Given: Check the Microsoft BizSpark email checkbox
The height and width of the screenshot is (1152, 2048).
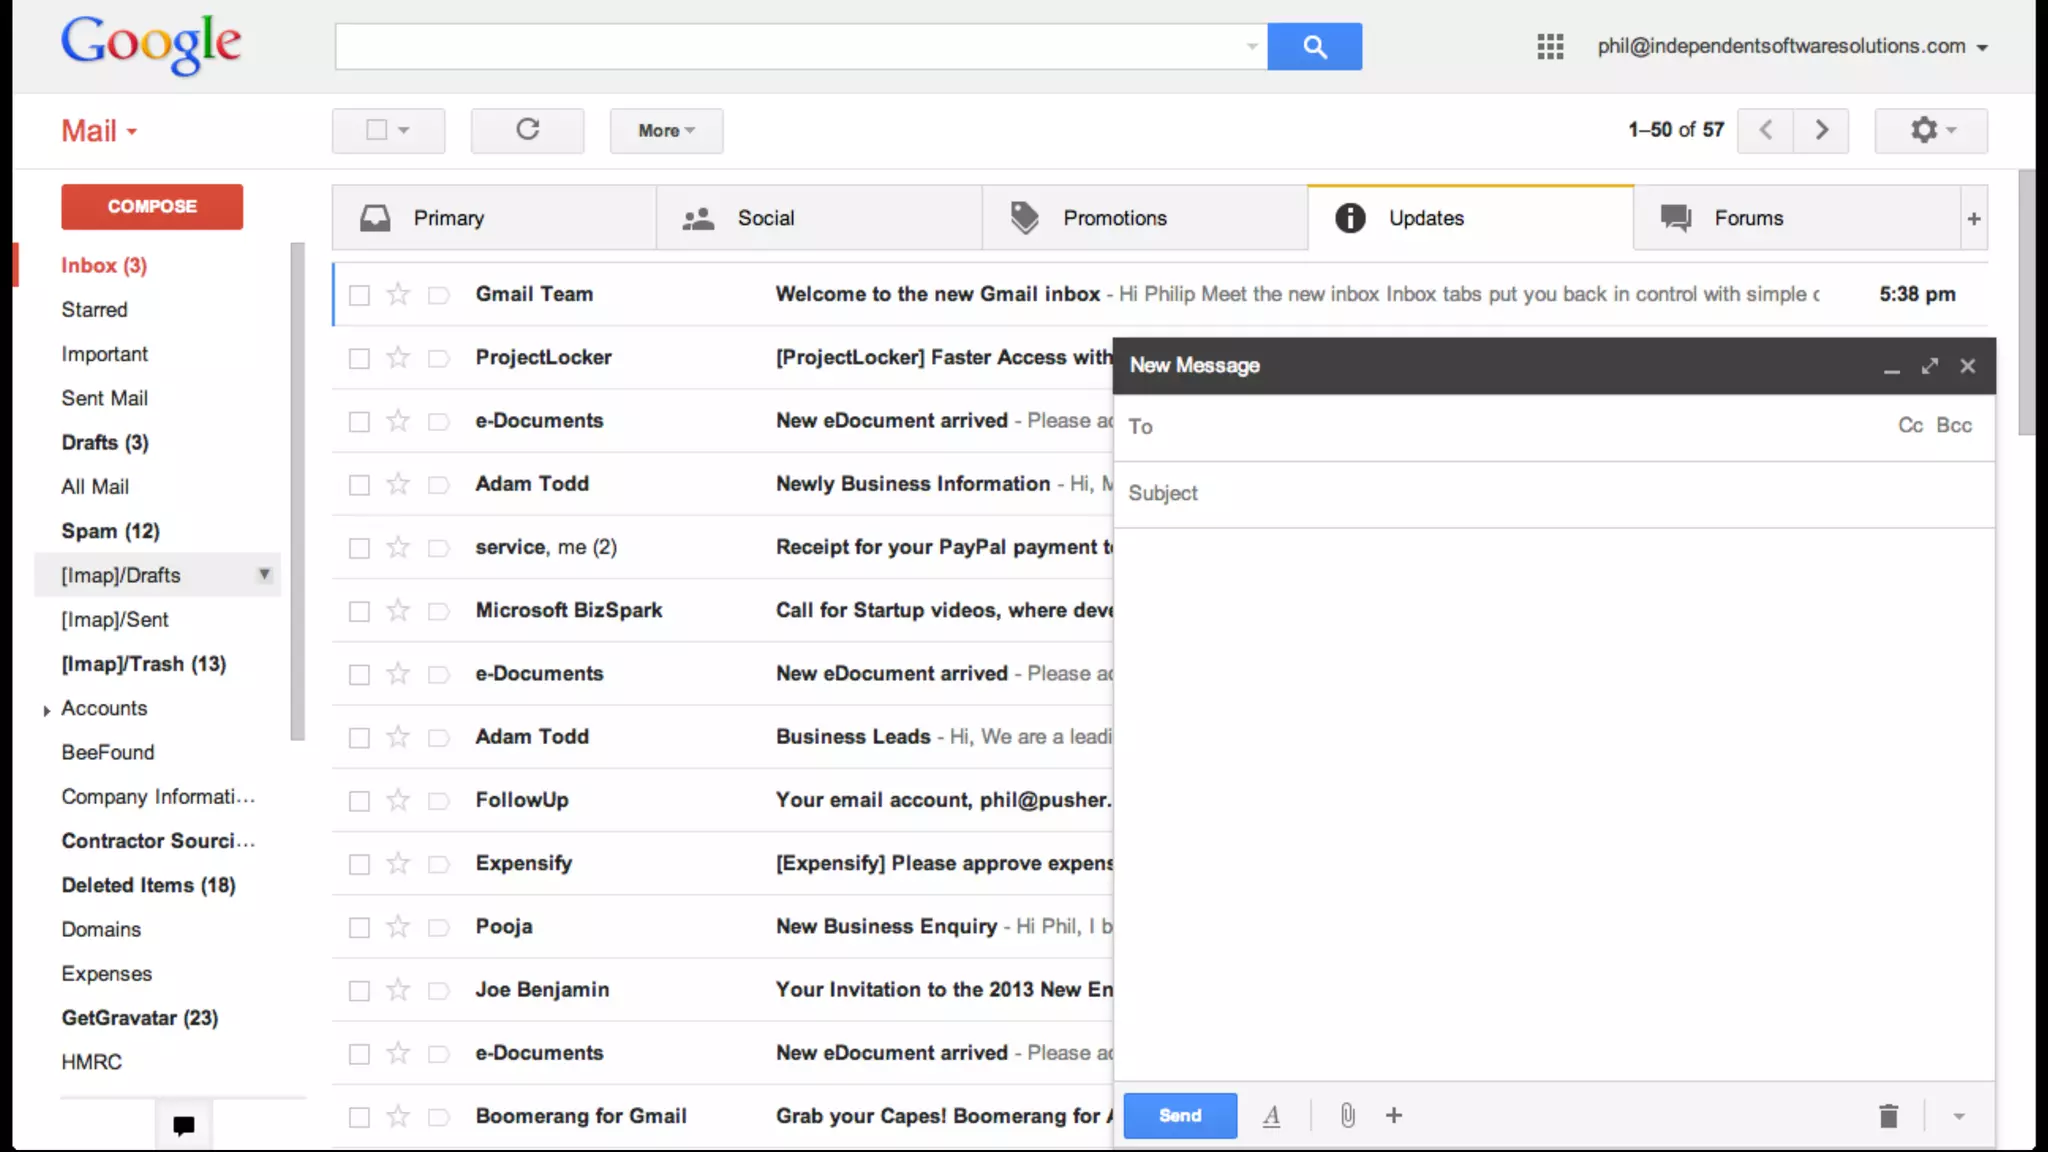Looking at the screenshot, I should [359, 611].
